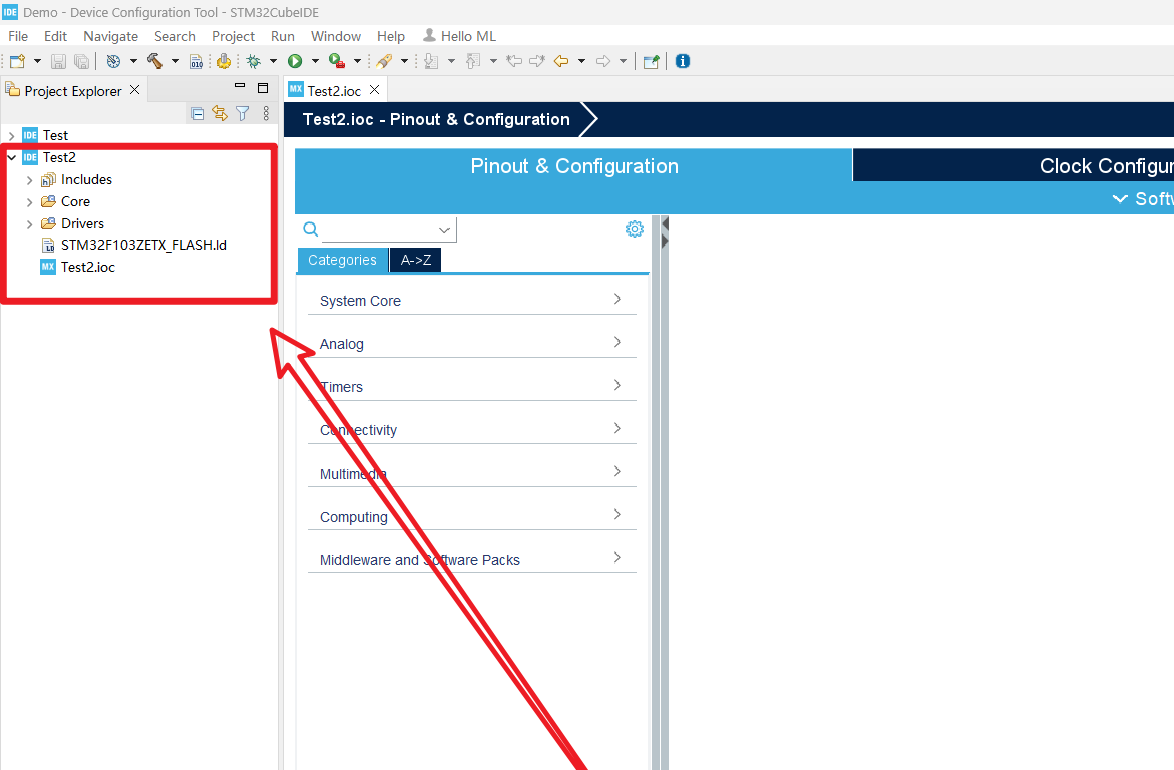Click the grey Forward navigation arrow
The width and height of the screenshot is (1174, 770).
(603, 61)
